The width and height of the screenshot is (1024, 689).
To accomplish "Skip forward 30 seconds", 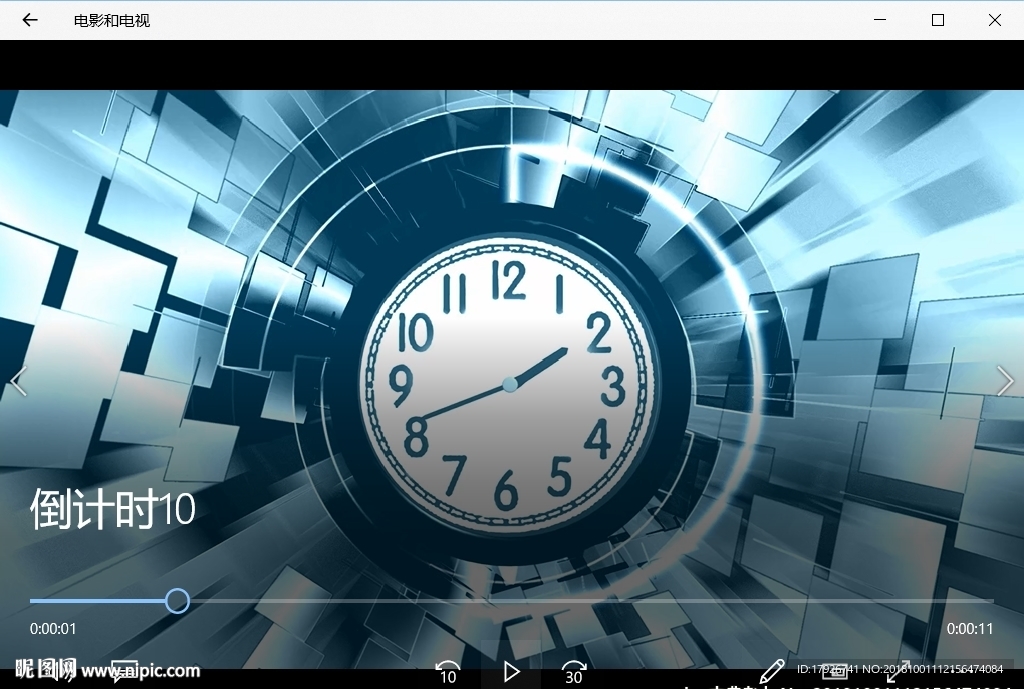I will 573,673.
